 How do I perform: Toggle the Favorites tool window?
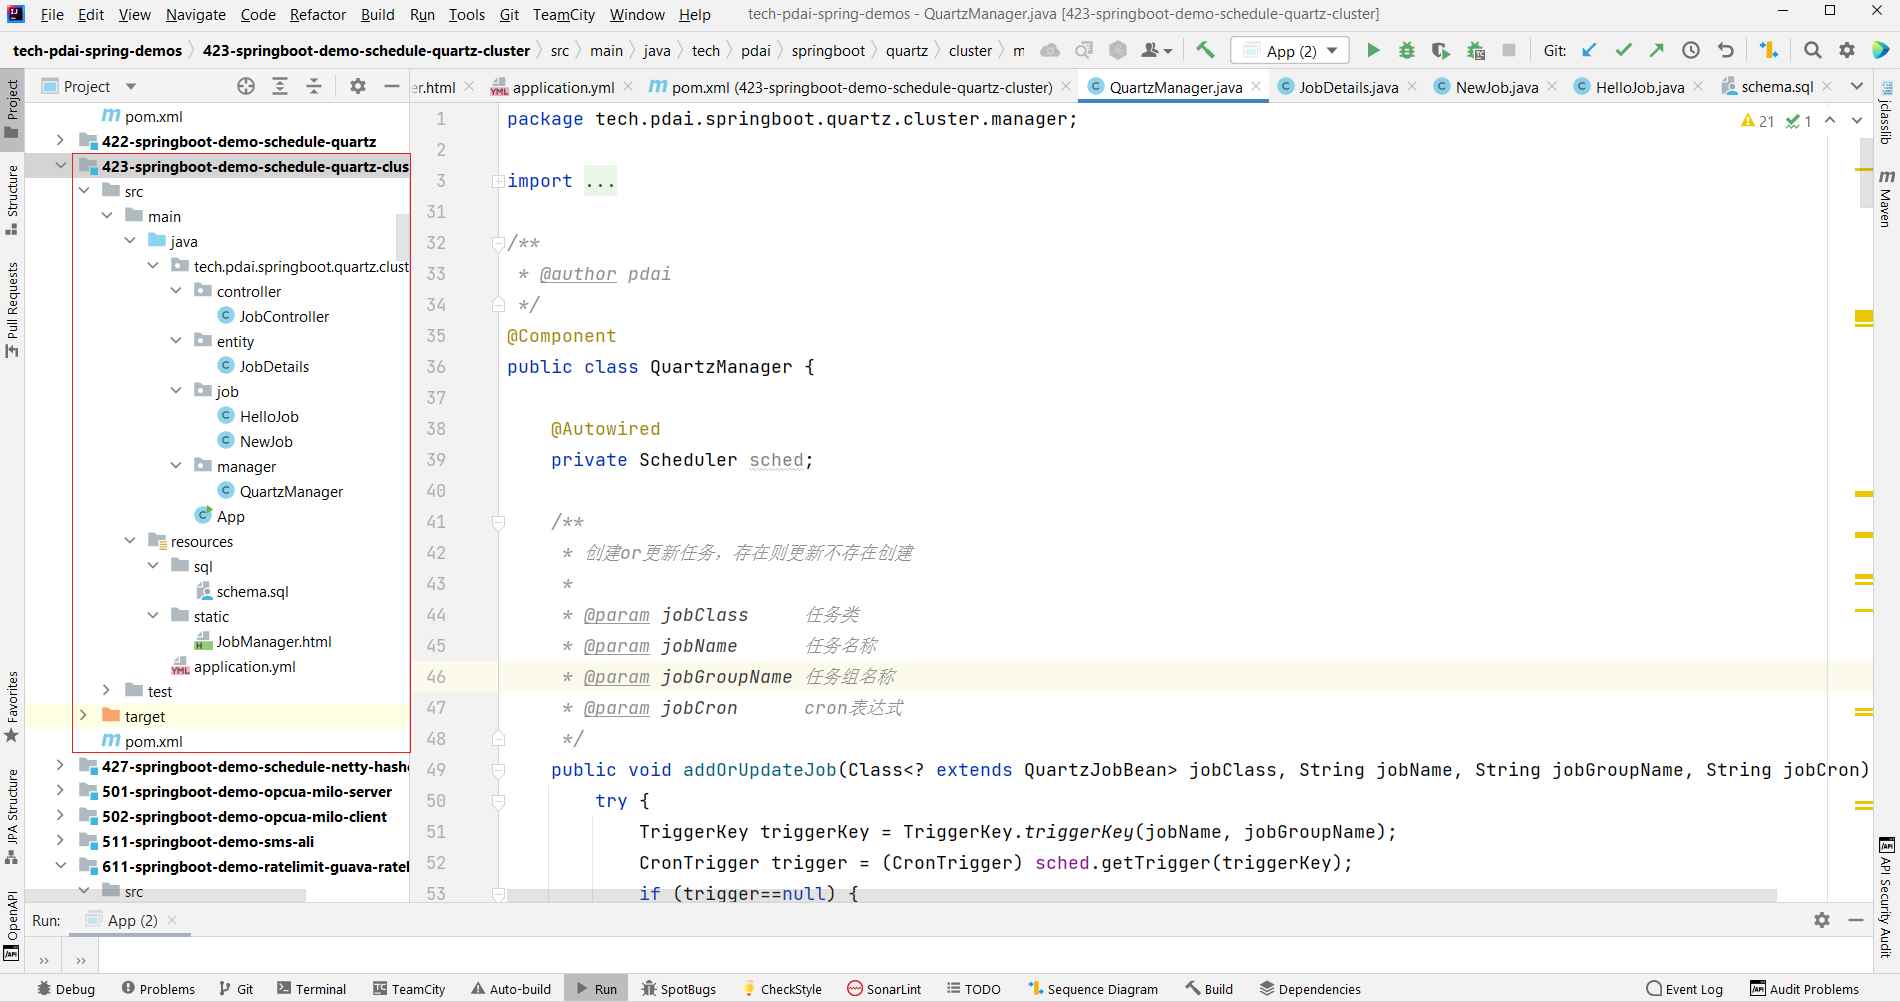click(x=12, y=706)
